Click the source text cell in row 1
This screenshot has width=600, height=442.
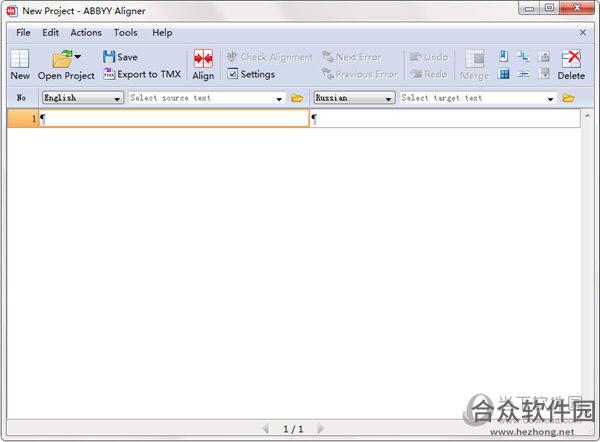[x=174, y=119]
